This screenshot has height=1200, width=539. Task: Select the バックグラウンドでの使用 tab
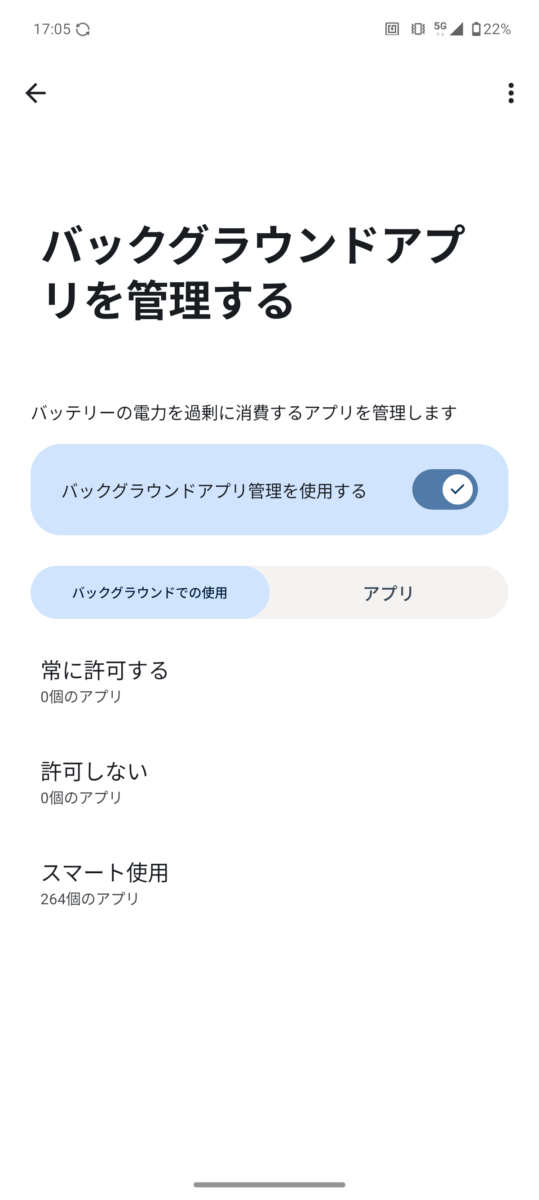click(x=150, y=593)
